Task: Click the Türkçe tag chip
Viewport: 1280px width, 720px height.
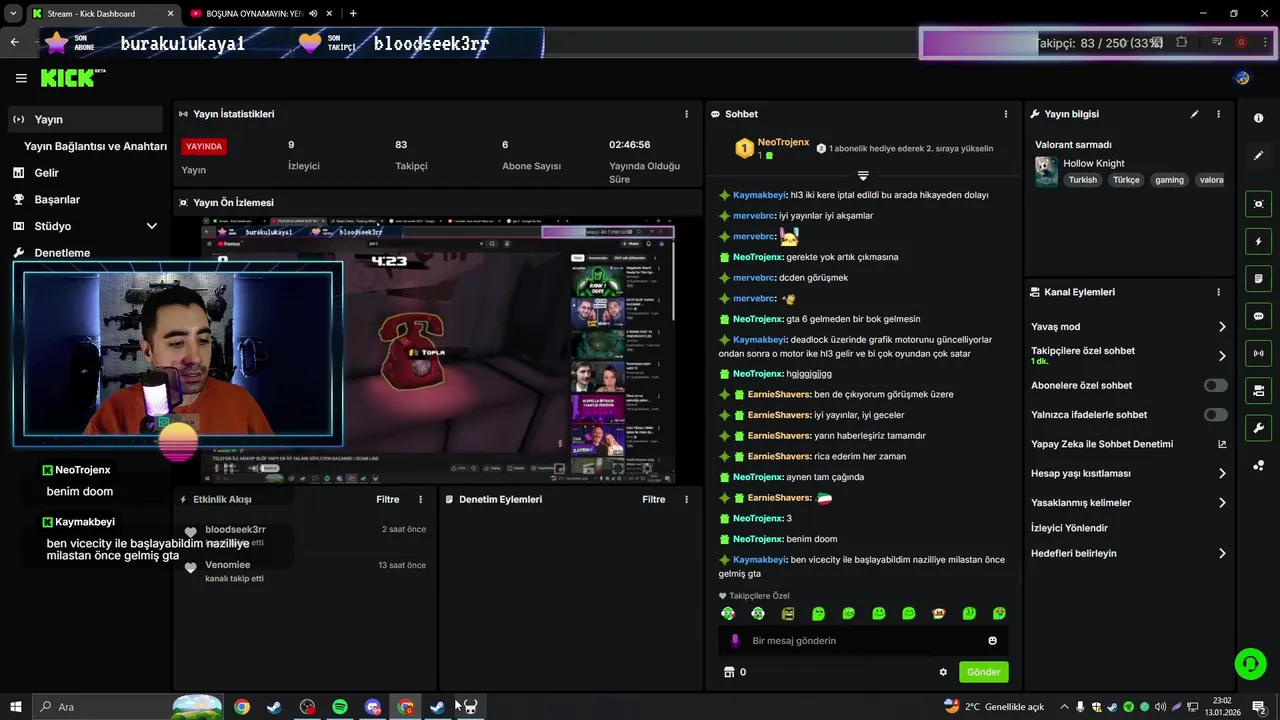Action: [x=1126, y=180]
